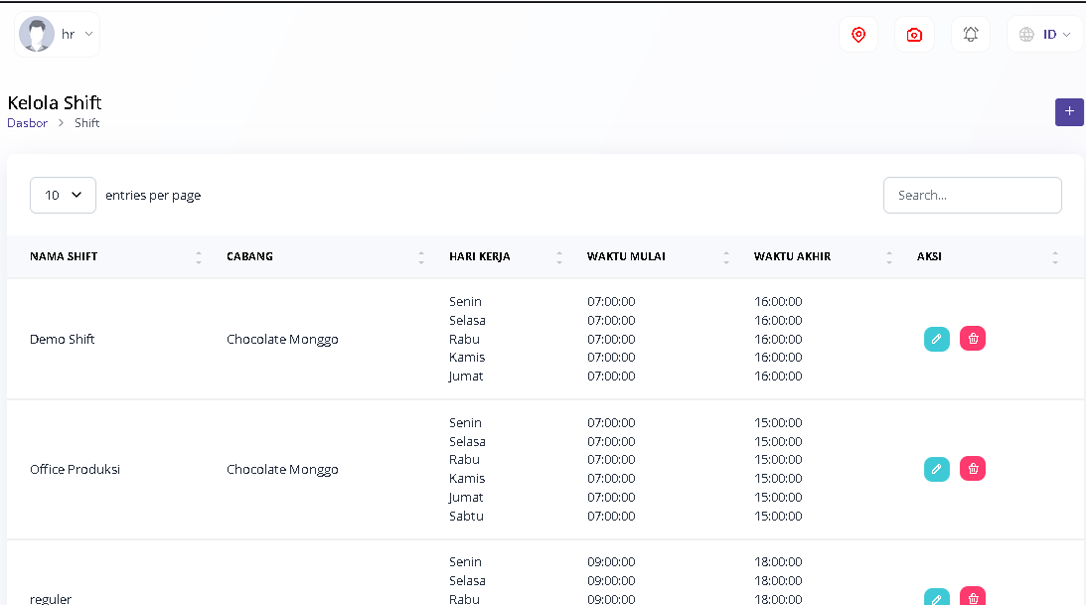Open the hr user profile dropdown
1086x605 pixels.
[58, 35]
